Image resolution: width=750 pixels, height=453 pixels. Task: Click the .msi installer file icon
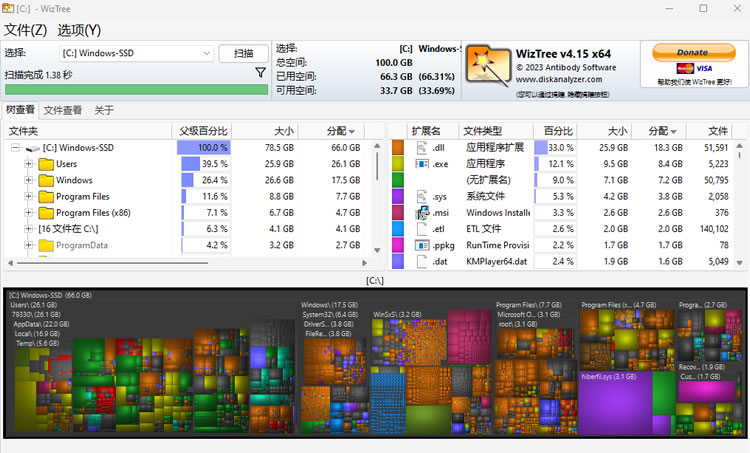pyautogui.click(x=421, y=213)
